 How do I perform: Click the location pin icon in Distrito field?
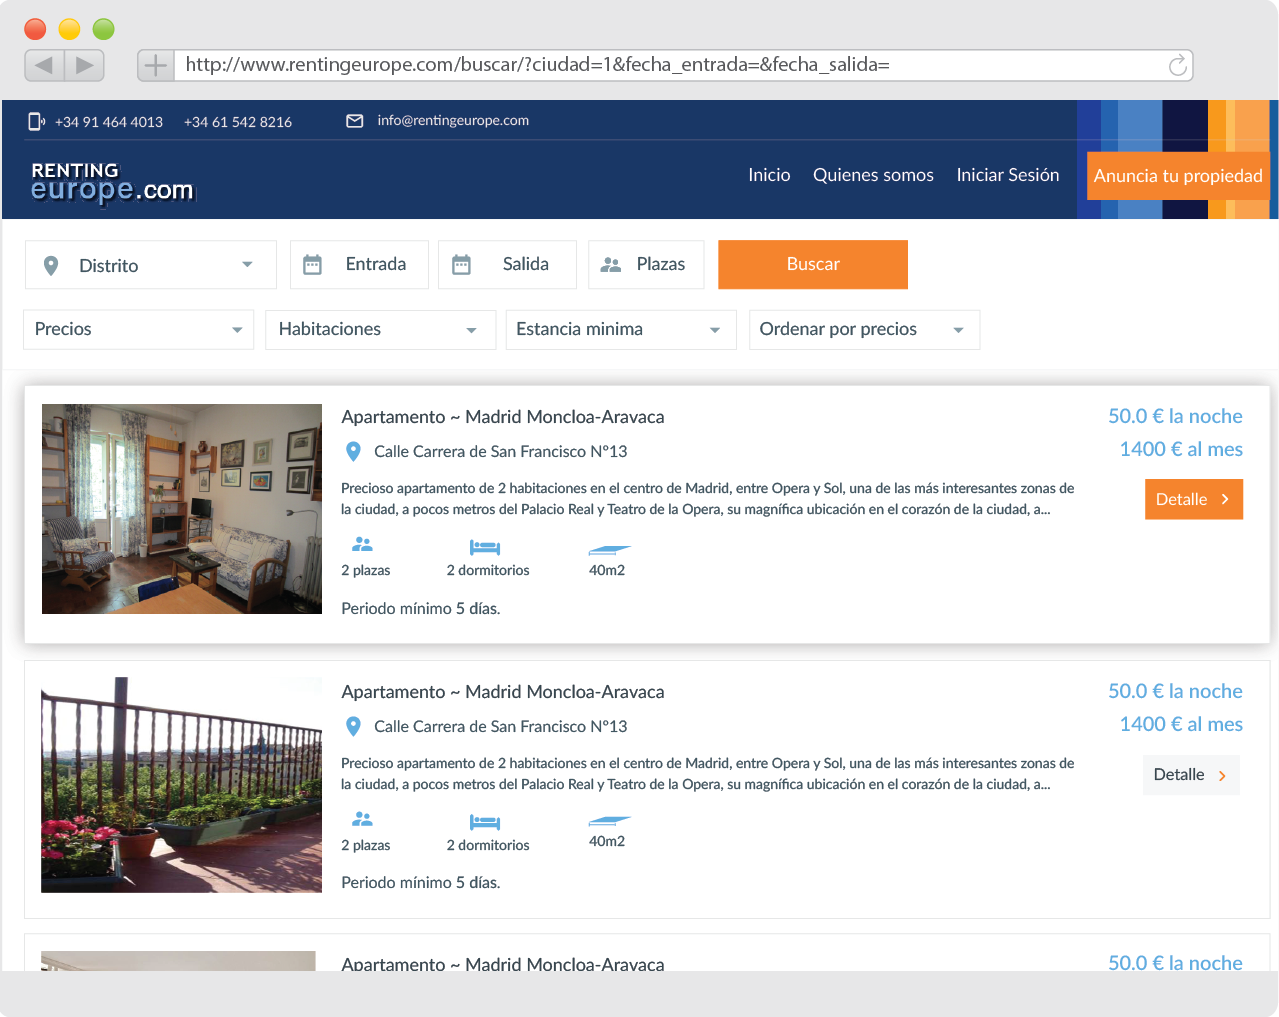(x=51, y=266)
